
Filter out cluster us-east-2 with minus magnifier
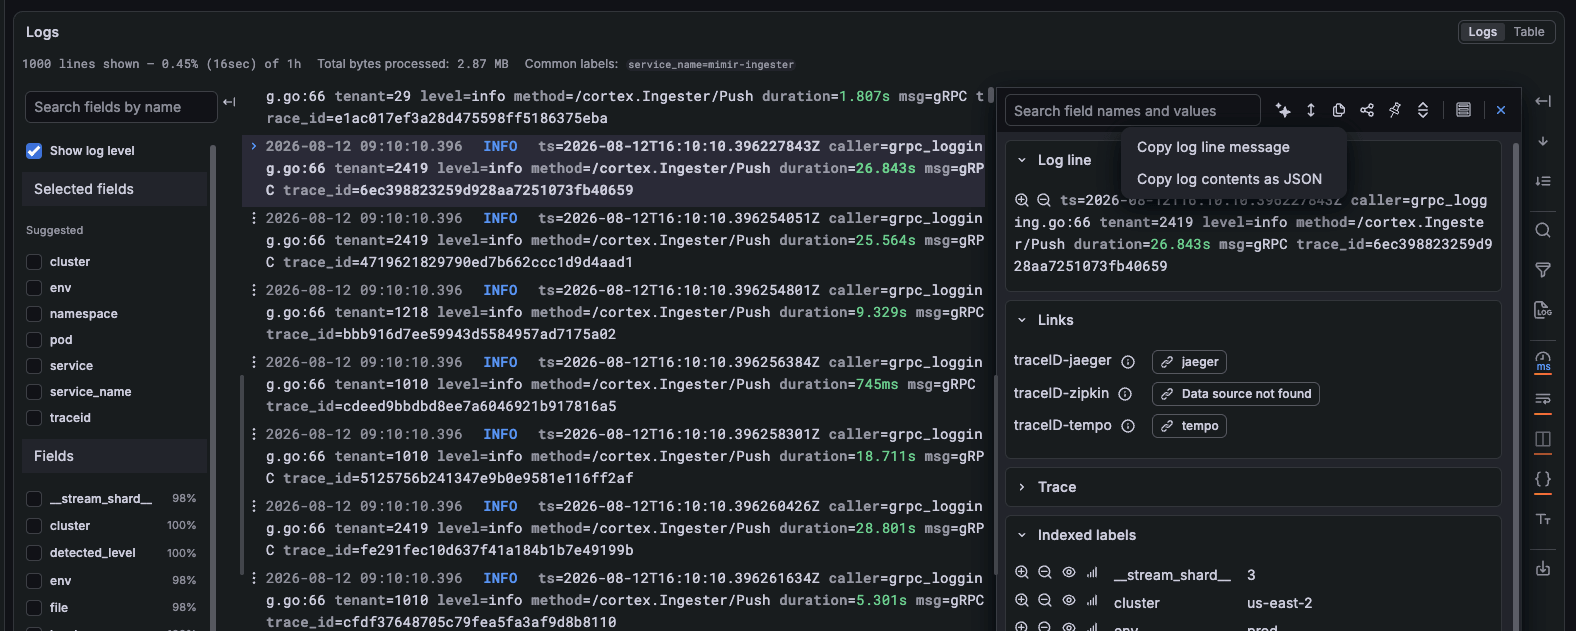[x=1044, y=601]
